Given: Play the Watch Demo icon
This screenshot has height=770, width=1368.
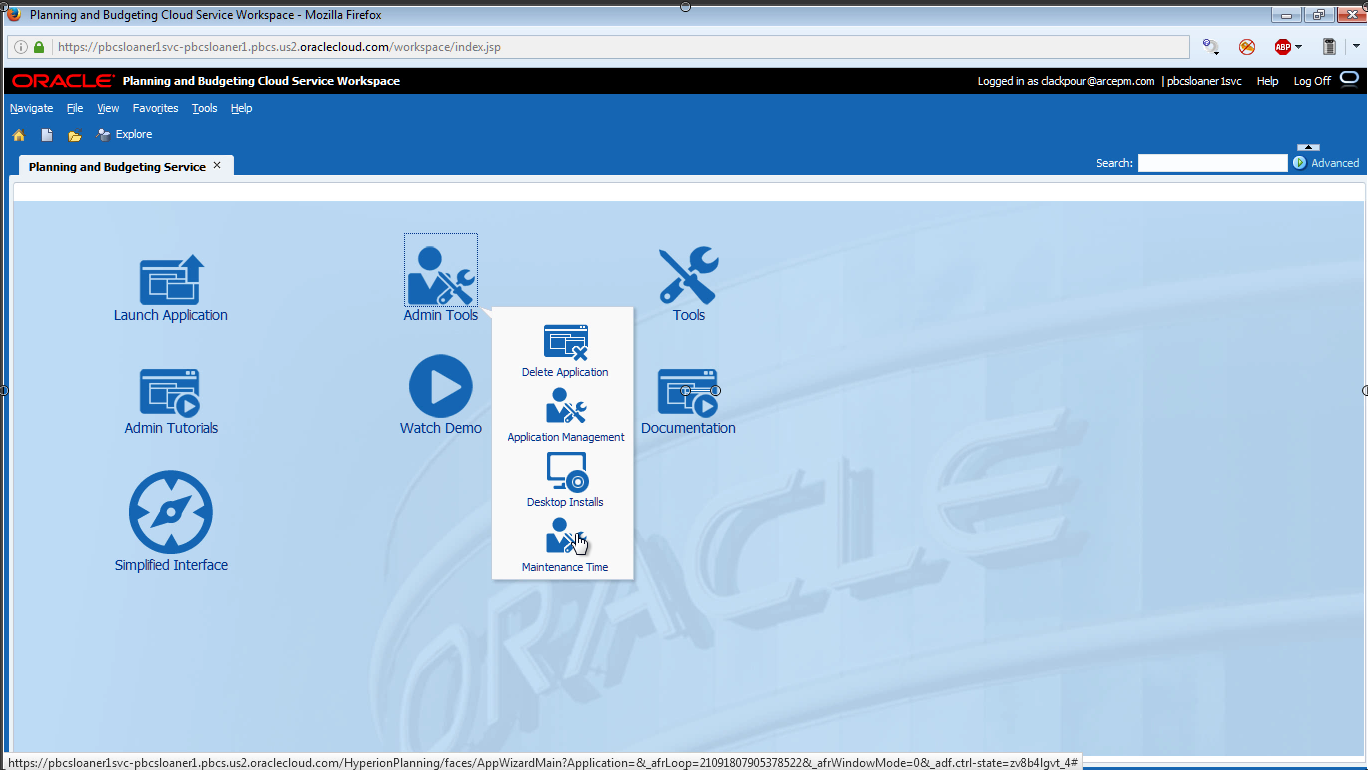Looking at the screenshot, I should (x=441, y=386).
